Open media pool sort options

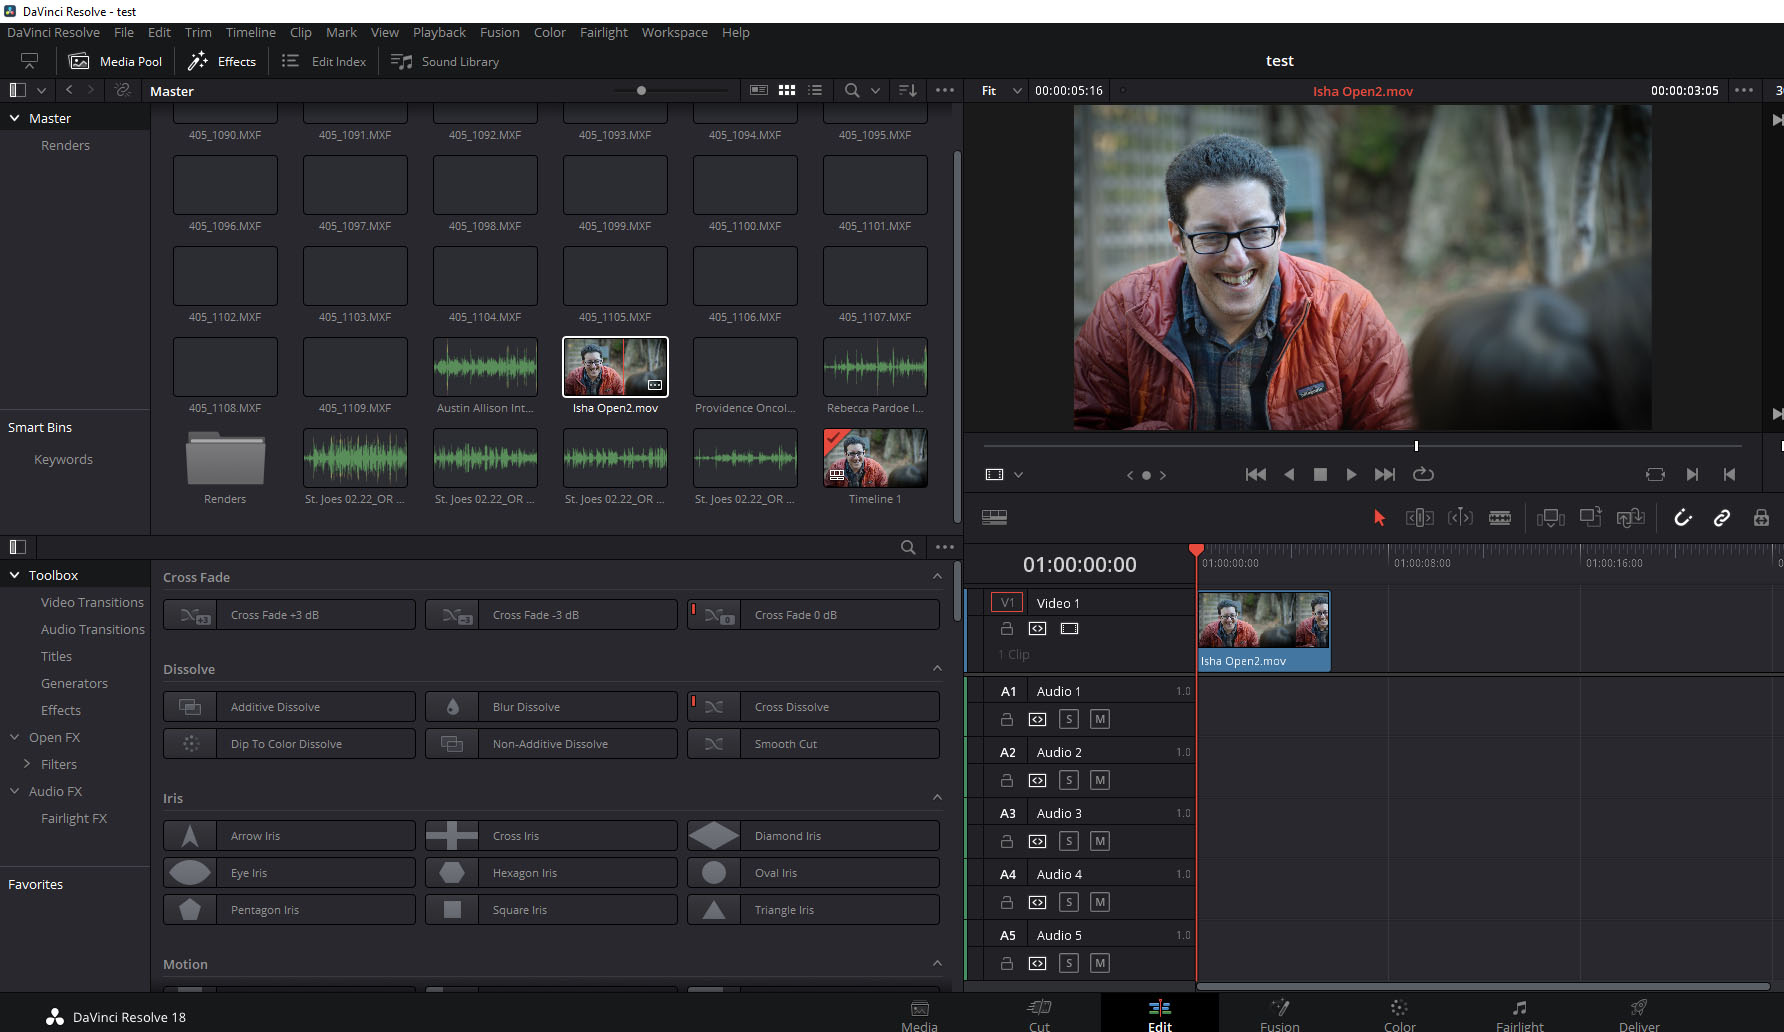pos(908,90)
